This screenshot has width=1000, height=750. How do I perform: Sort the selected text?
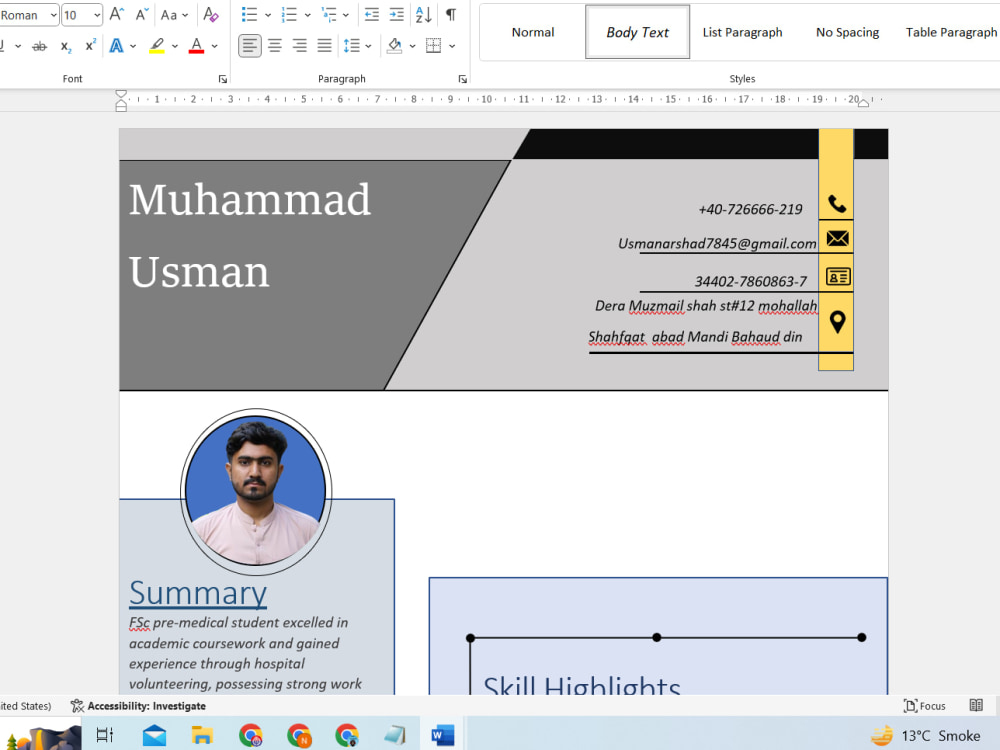tap(423, 15)
